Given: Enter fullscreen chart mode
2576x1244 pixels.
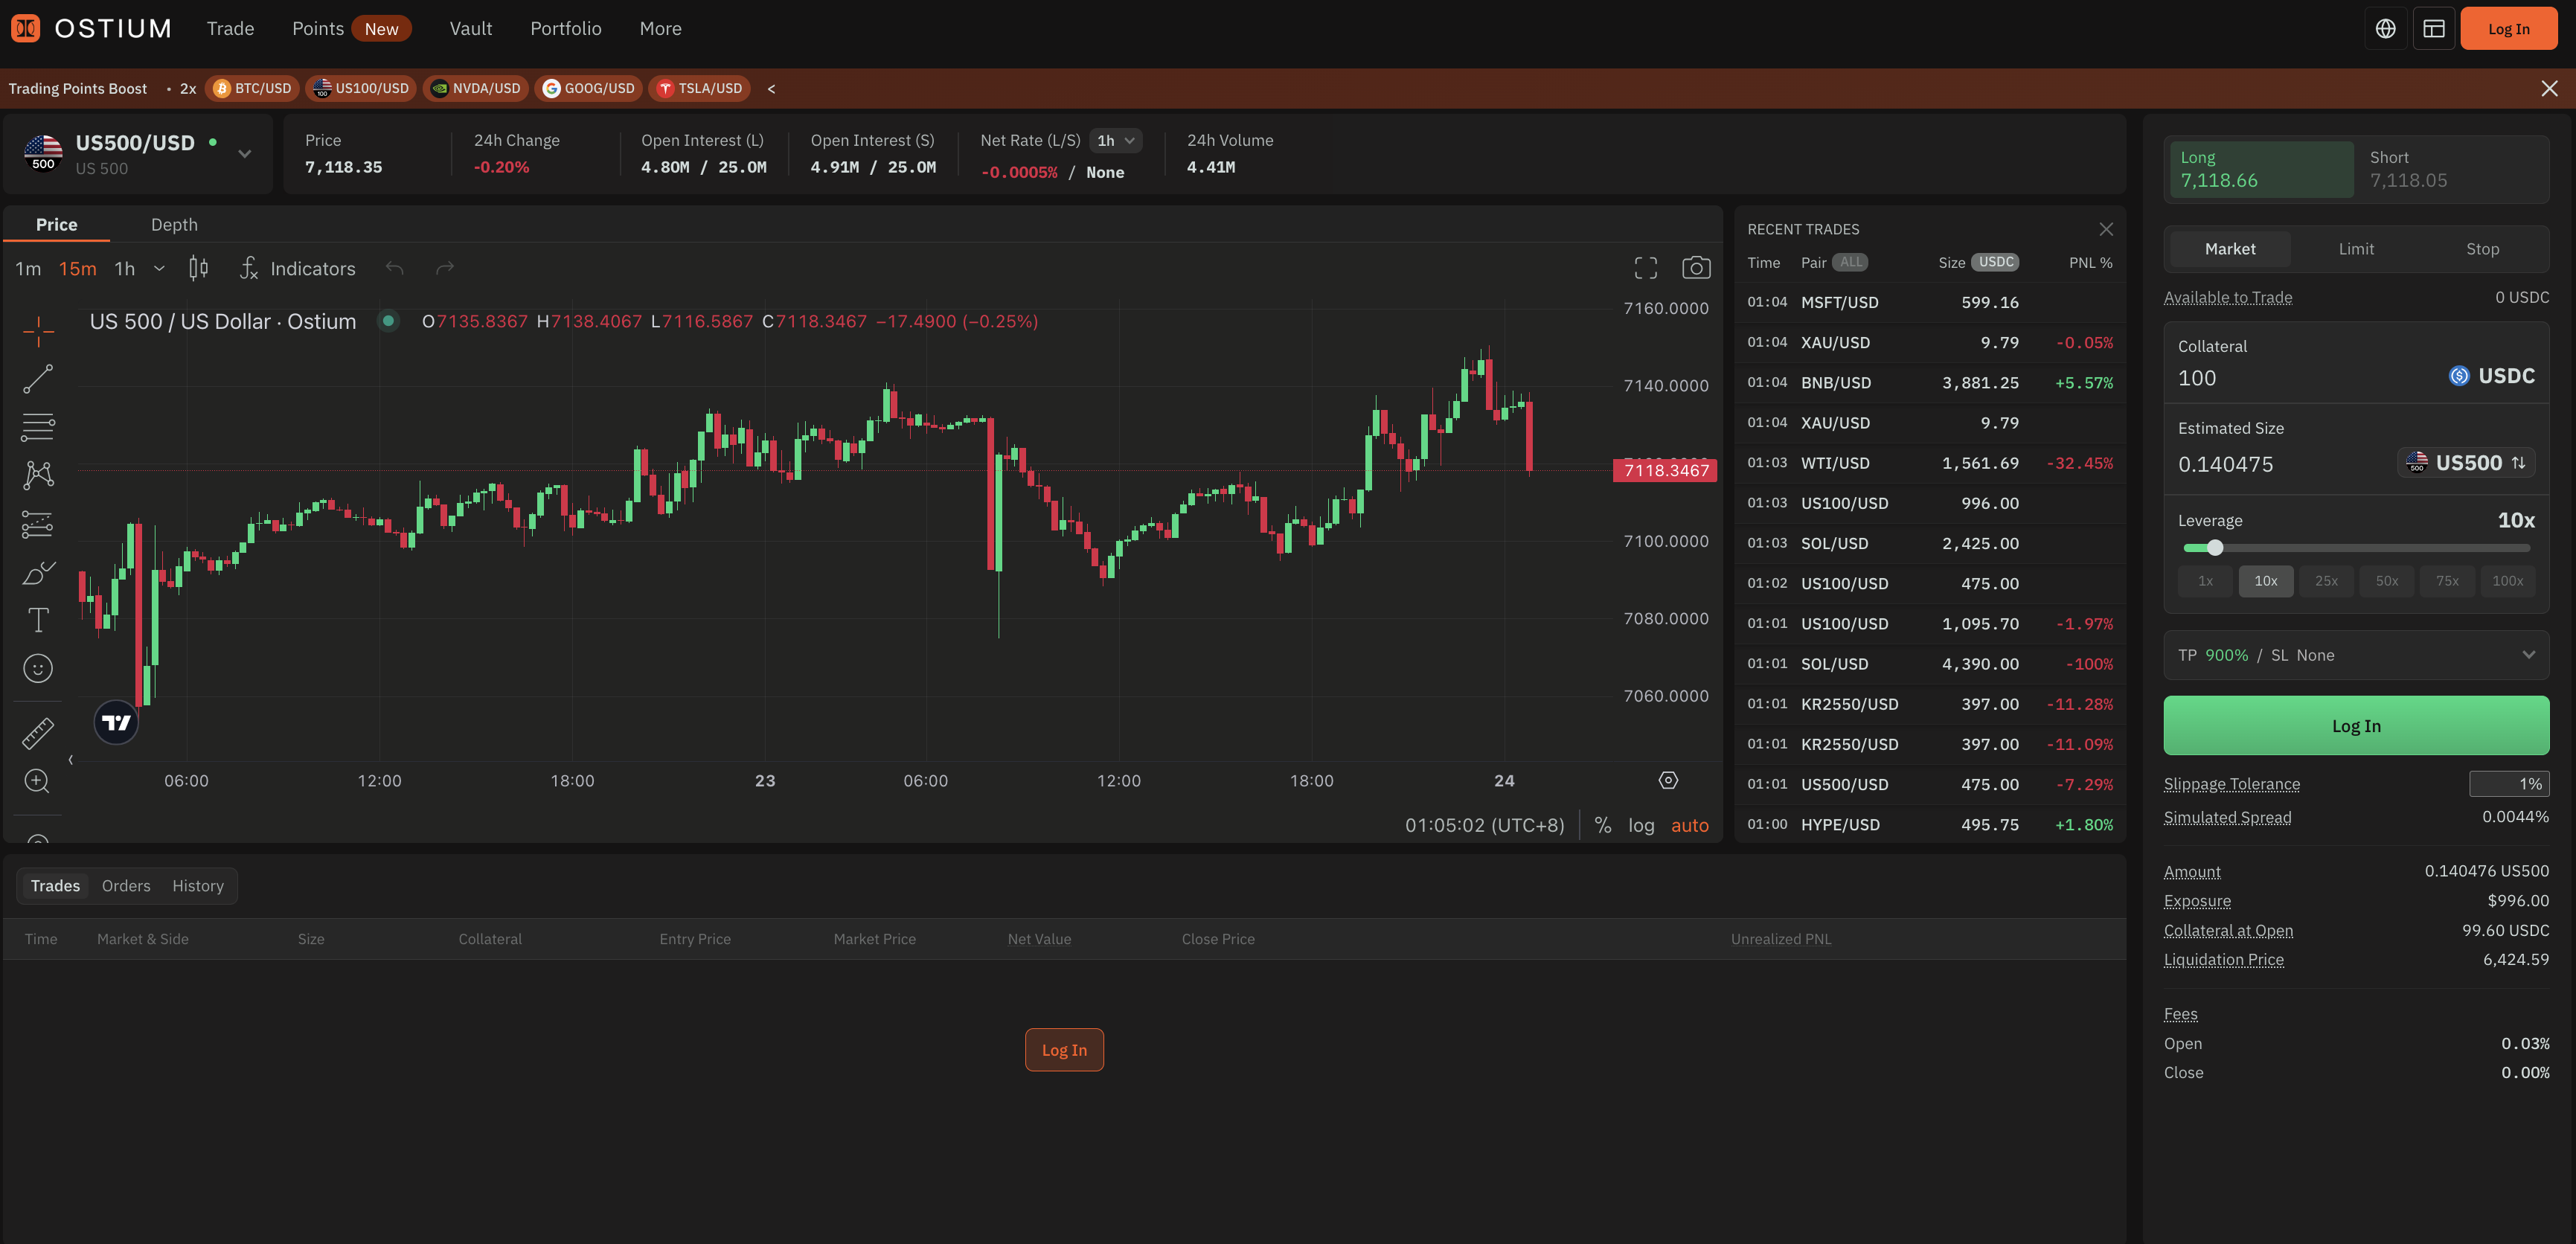Looking at the screenshot, I should pyautogui.click(x=1645, y=268).
